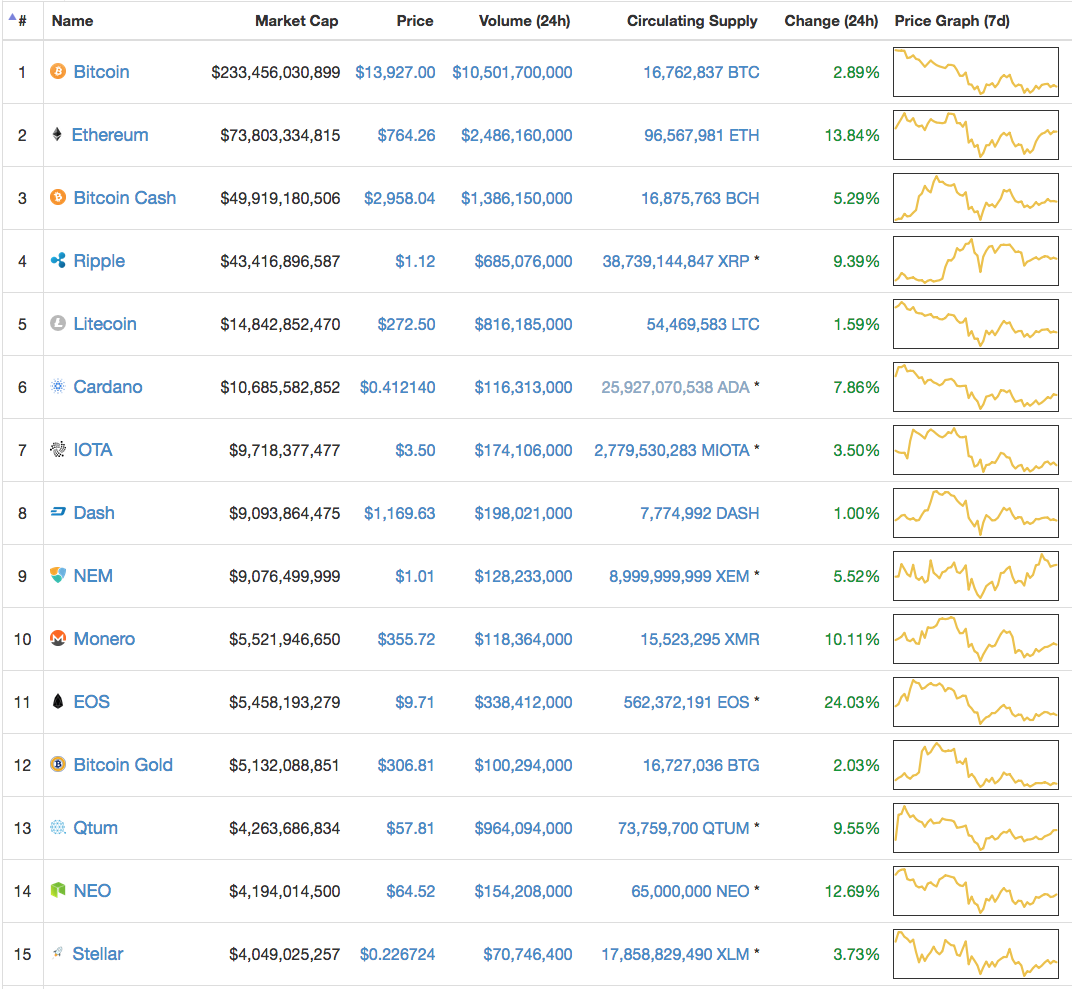Open Bitcoin 7-day price graph

point(976,72)
